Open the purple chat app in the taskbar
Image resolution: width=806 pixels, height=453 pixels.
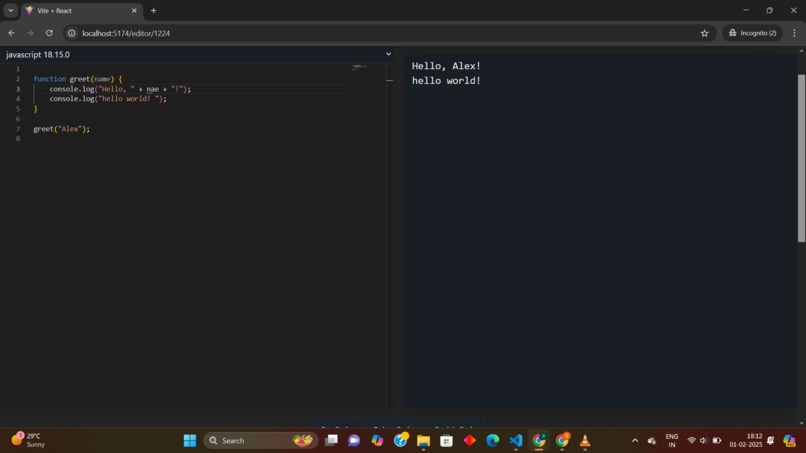[354, 441]
